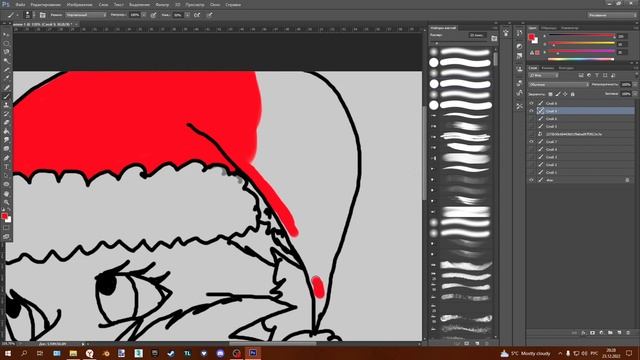Select the bottom Фон layer row

coord(581,180)
